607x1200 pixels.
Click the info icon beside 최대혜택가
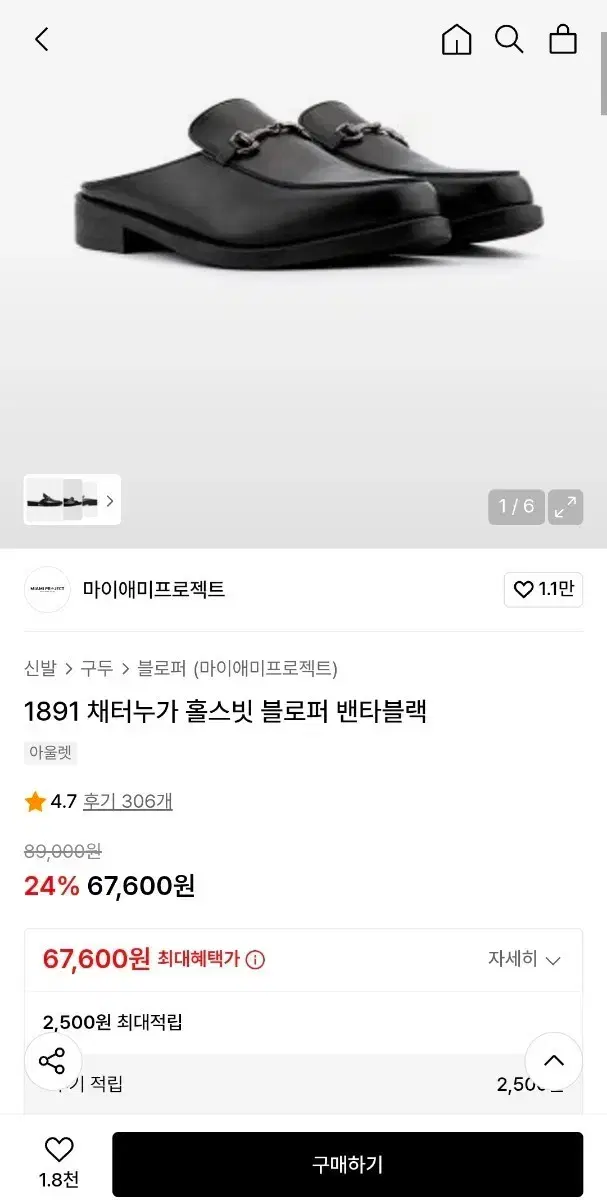tap(255, 960)
